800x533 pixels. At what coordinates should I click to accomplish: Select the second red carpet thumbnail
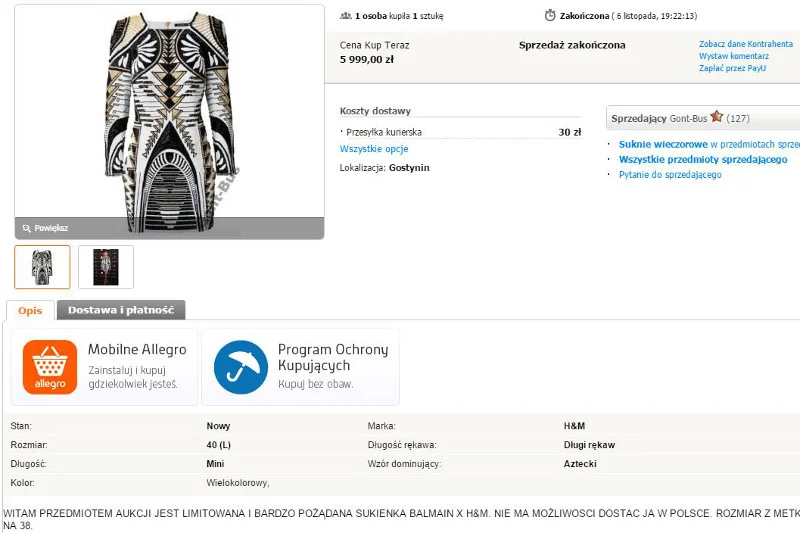tap(106, 267)
